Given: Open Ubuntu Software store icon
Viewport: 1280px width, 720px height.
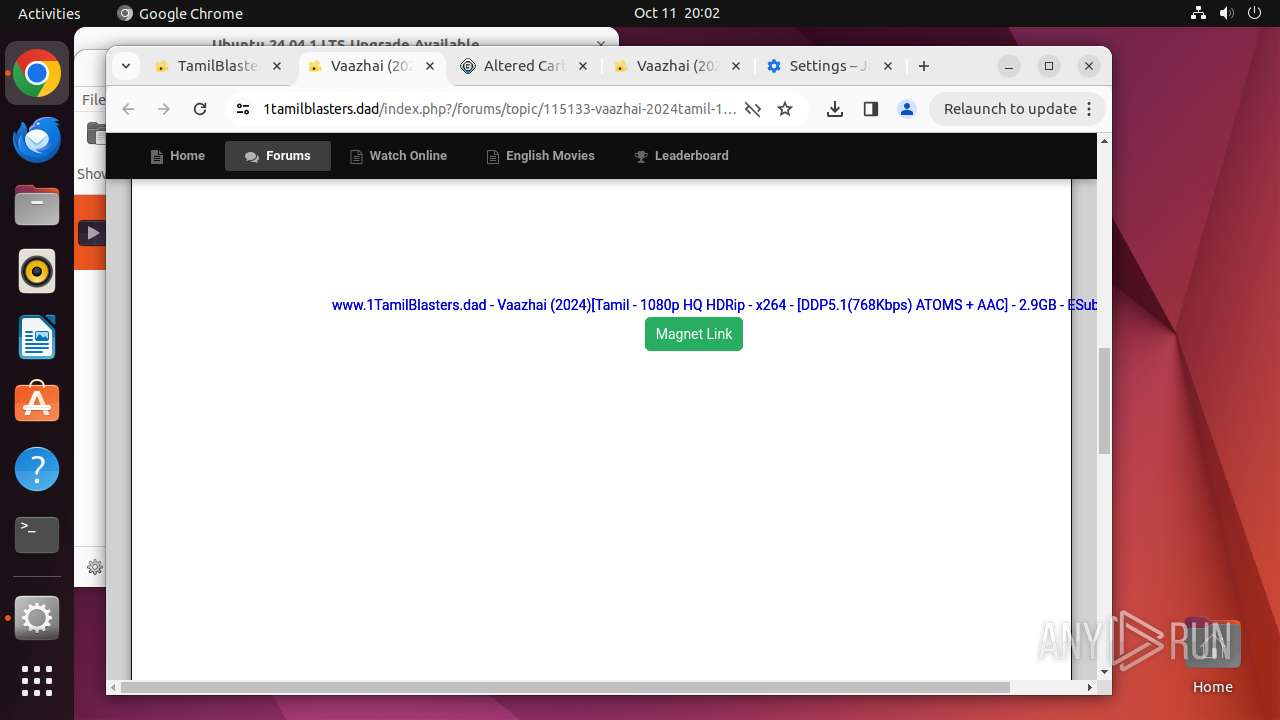Looking at the screenshot, I should 37,403.
